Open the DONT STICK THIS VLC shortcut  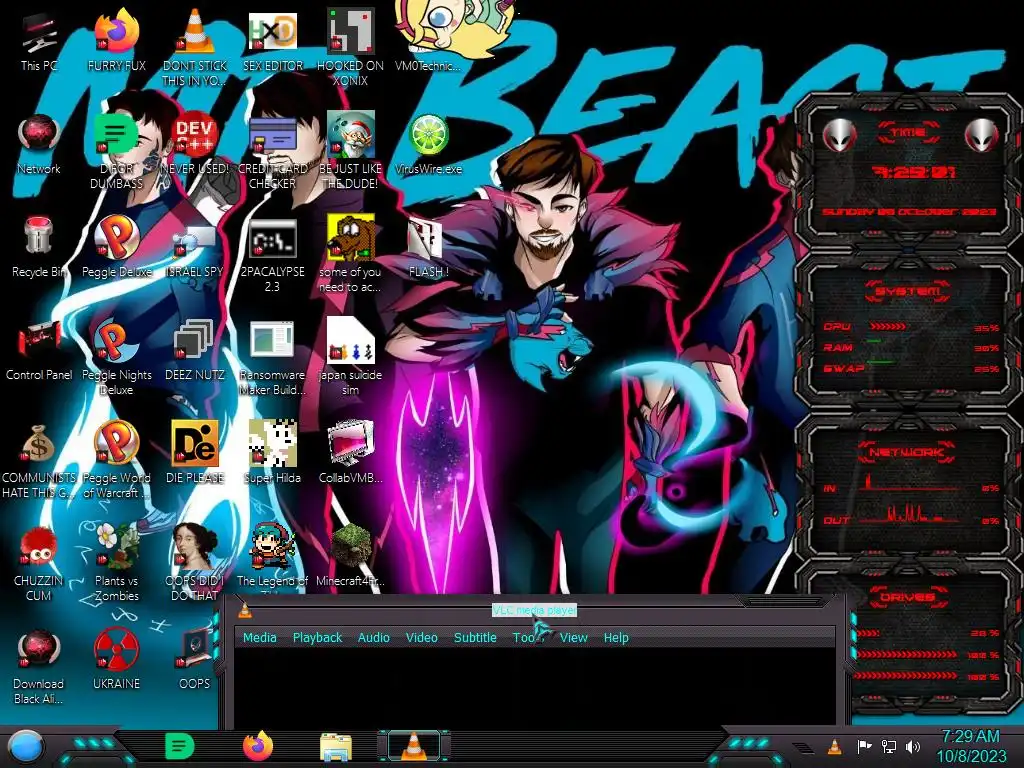coord(194,49)
